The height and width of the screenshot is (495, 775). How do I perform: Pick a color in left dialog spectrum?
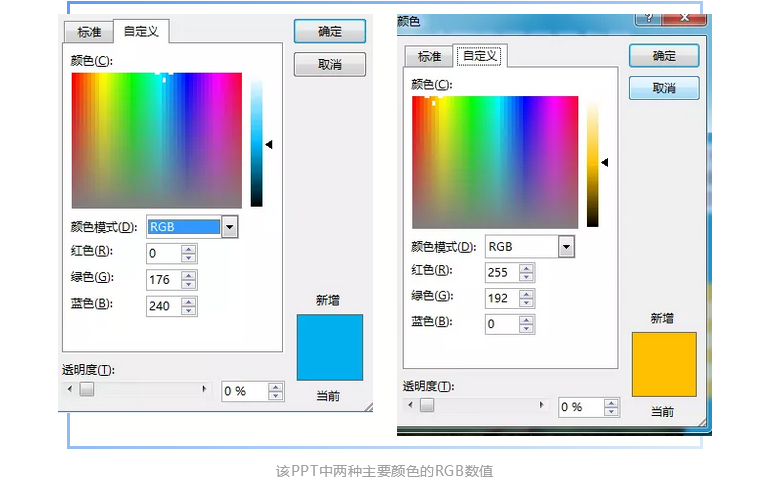157,140
